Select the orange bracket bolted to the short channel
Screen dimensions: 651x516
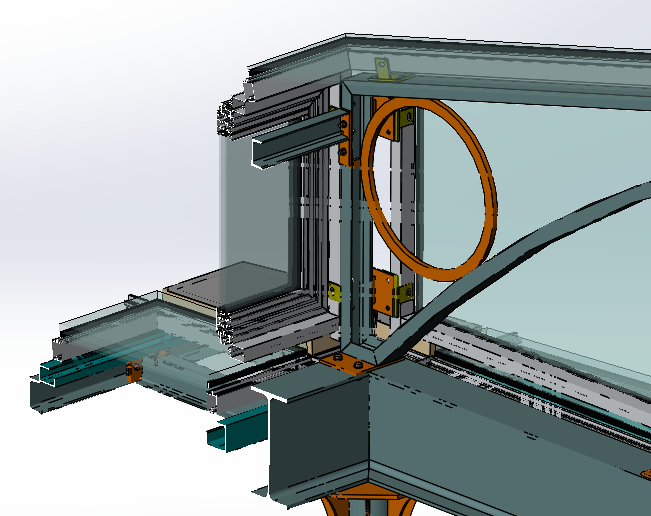[x=346, y=140]
